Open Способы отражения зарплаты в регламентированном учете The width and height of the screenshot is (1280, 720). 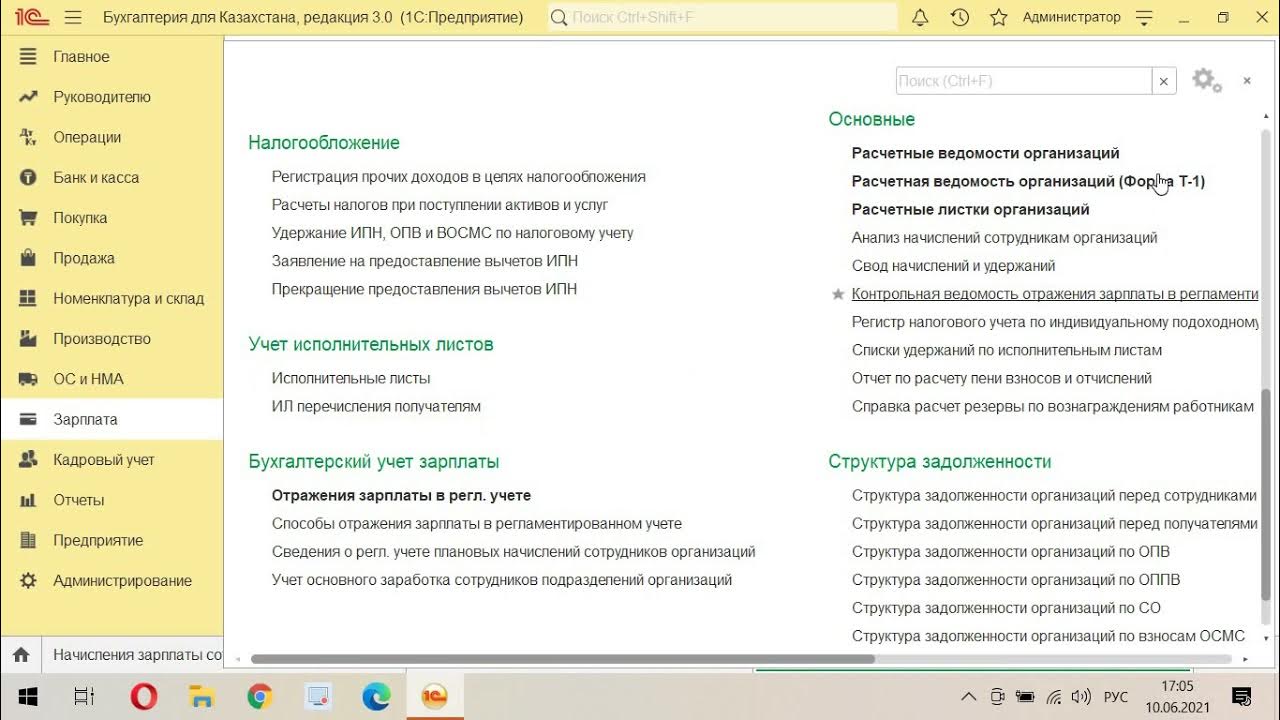(477, 523)
